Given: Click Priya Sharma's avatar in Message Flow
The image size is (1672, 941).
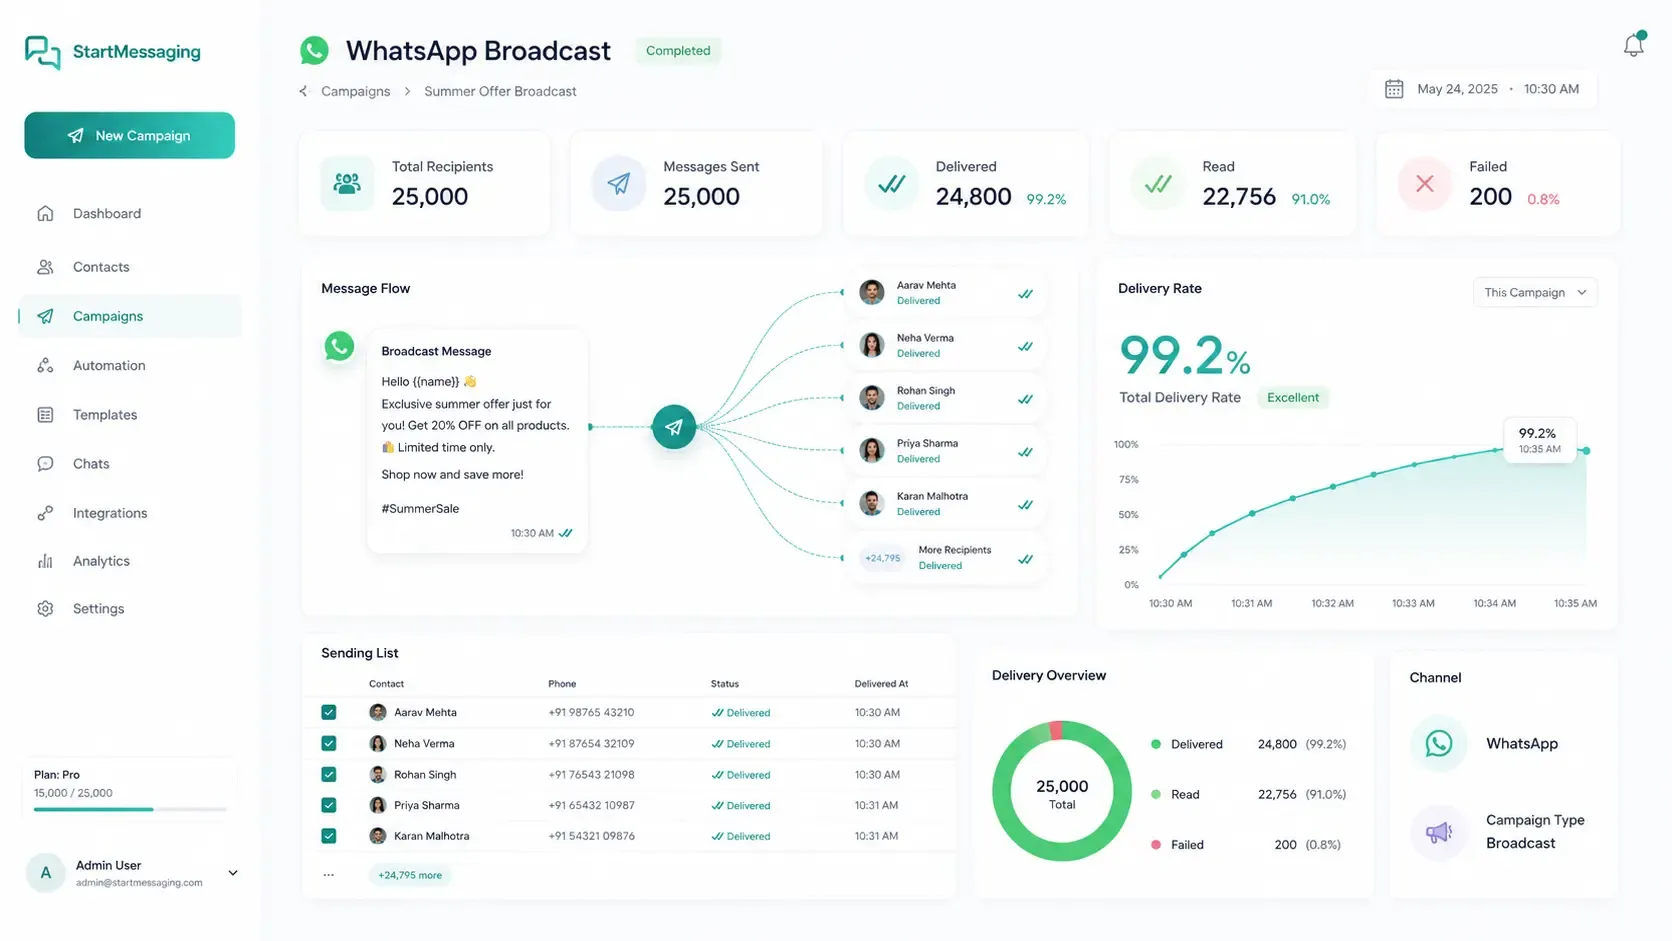Looking at the screenshot, I should pyautogui.click(x=872, y=450).
